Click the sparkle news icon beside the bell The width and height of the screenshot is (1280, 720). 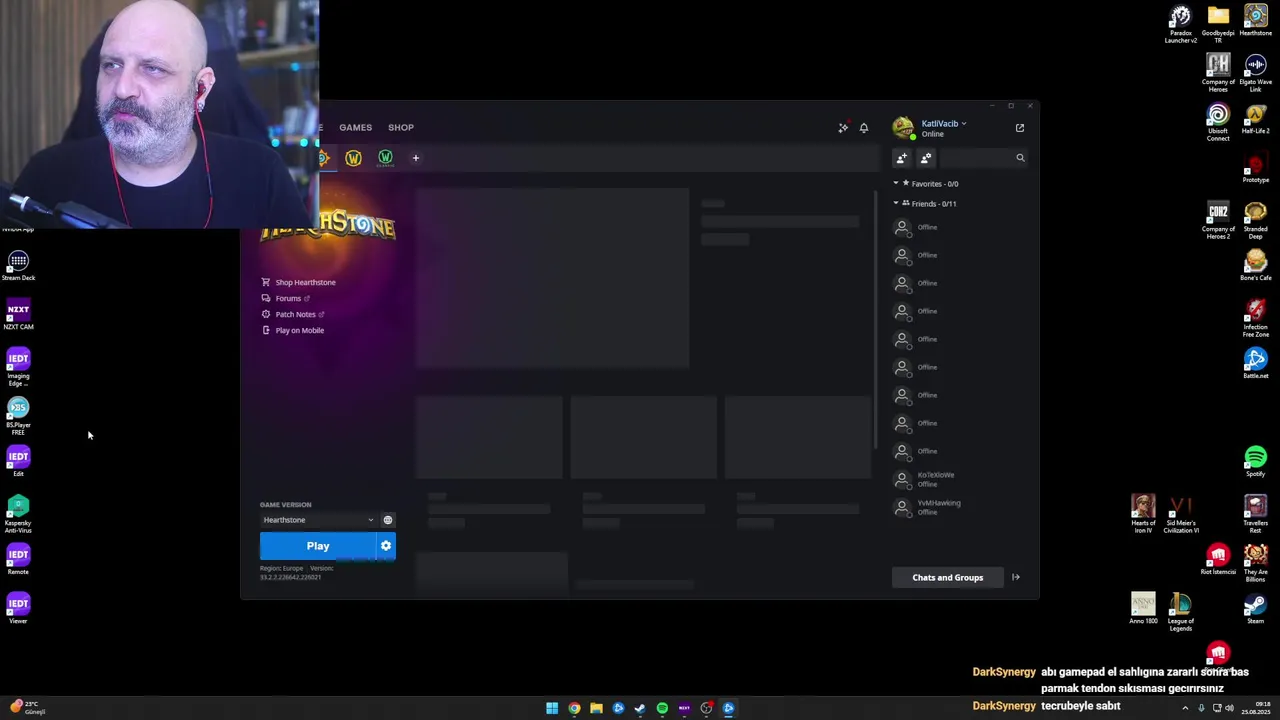tap(843, 128)
